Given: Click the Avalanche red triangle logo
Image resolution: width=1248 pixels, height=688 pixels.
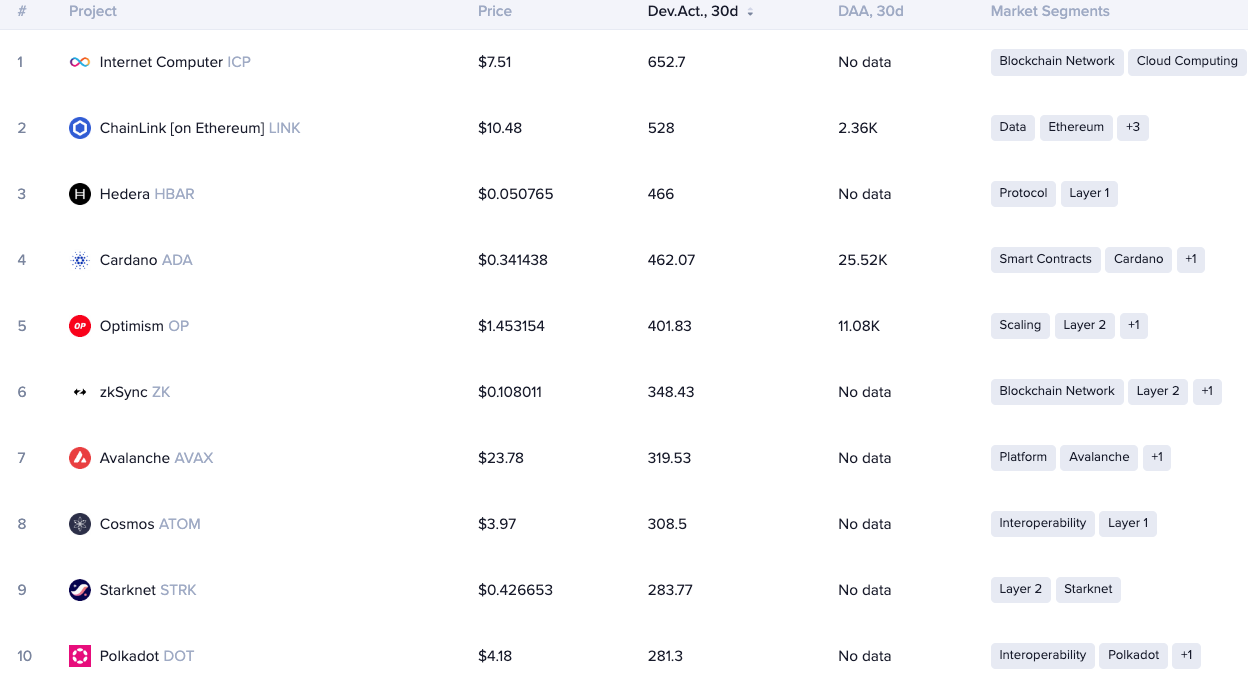Looking at the screenshot, I should tap(80, 458).
